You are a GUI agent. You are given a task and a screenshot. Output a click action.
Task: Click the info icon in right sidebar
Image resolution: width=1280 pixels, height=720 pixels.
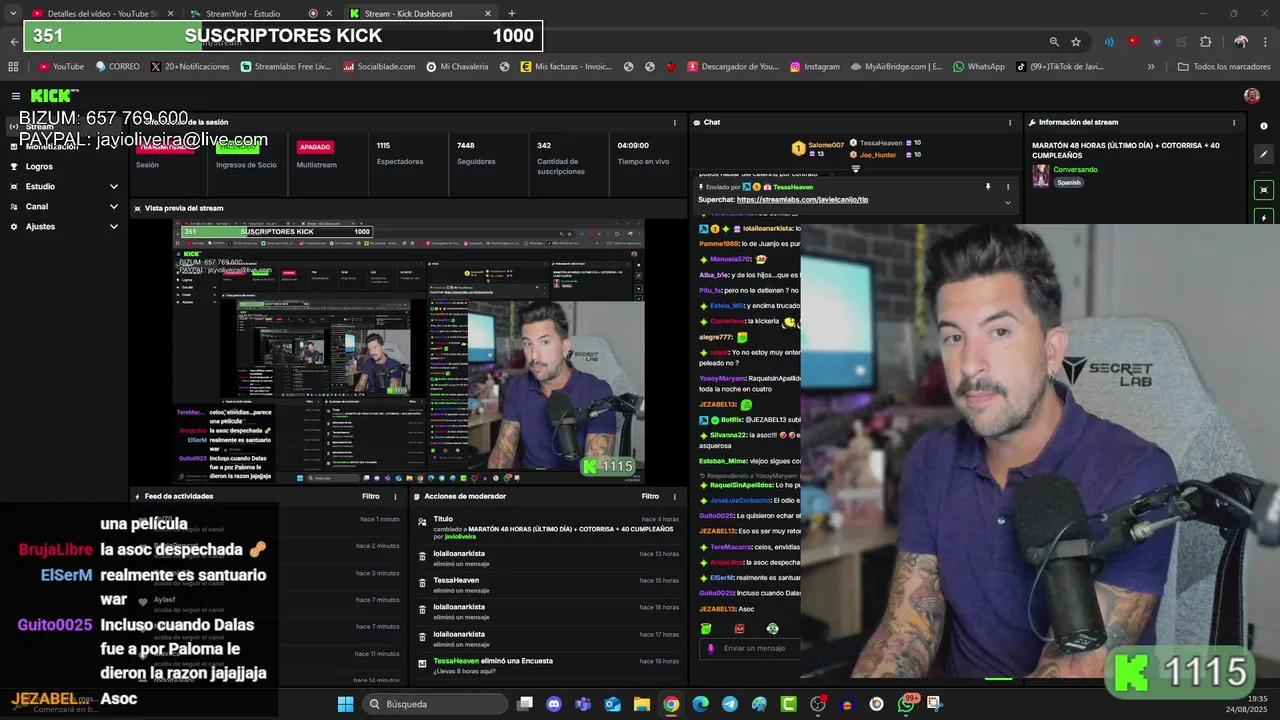tap(1264, 126)
